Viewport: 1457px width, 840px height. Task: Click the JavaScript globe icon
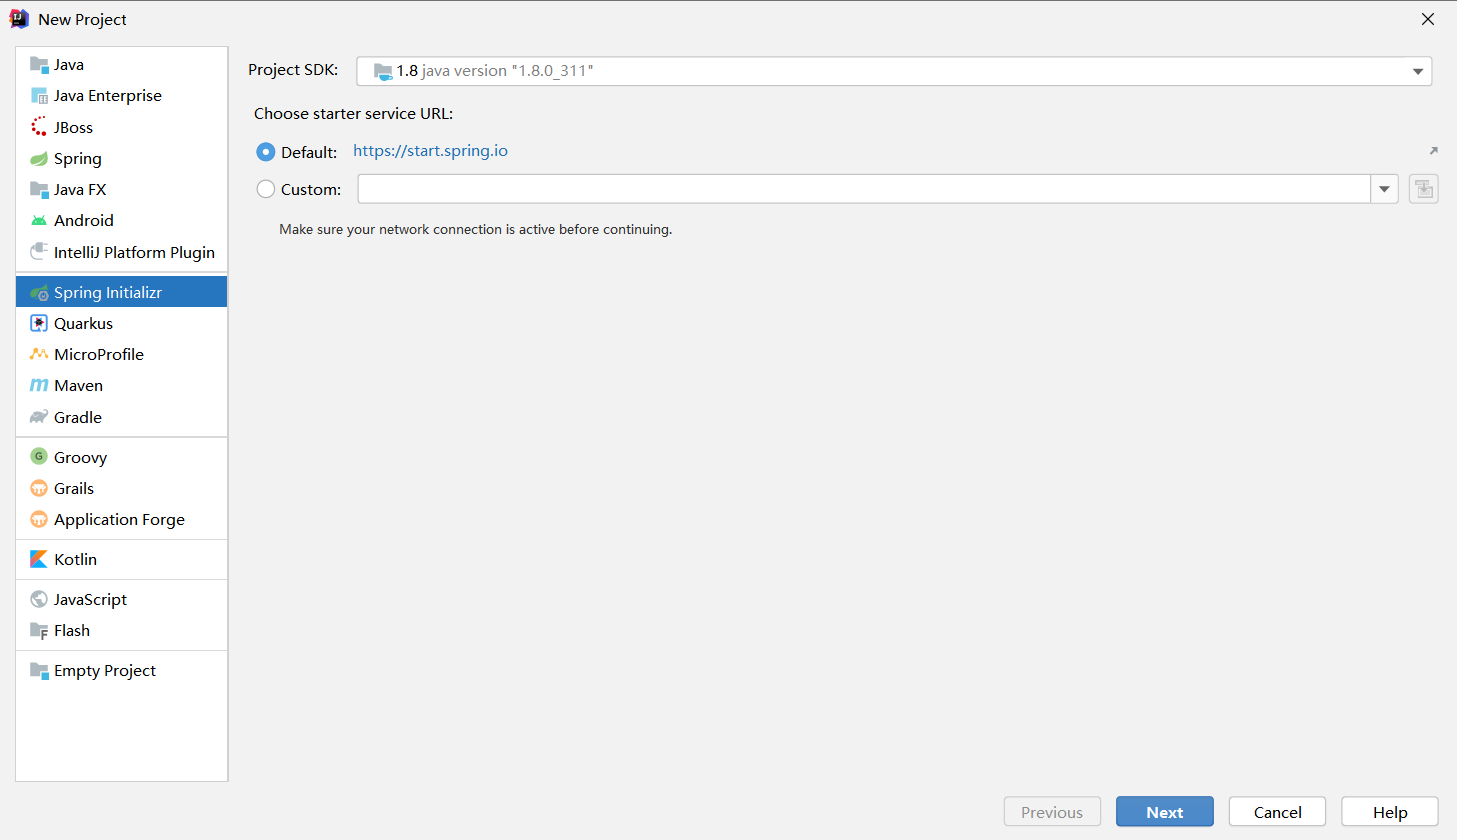coord(39,599)
